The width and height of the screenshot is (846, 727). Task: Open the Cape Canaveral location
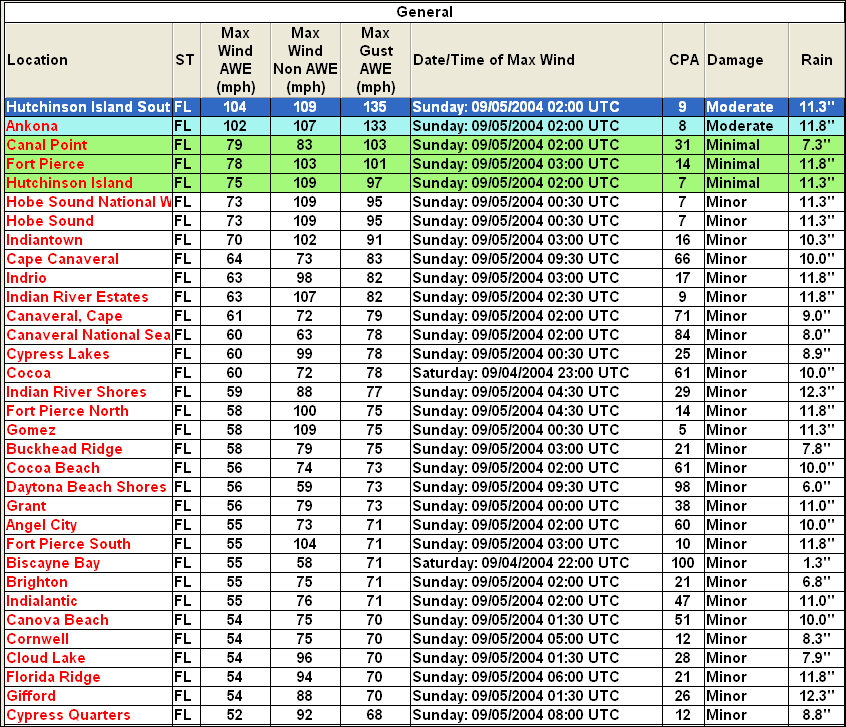pos(62,259)
